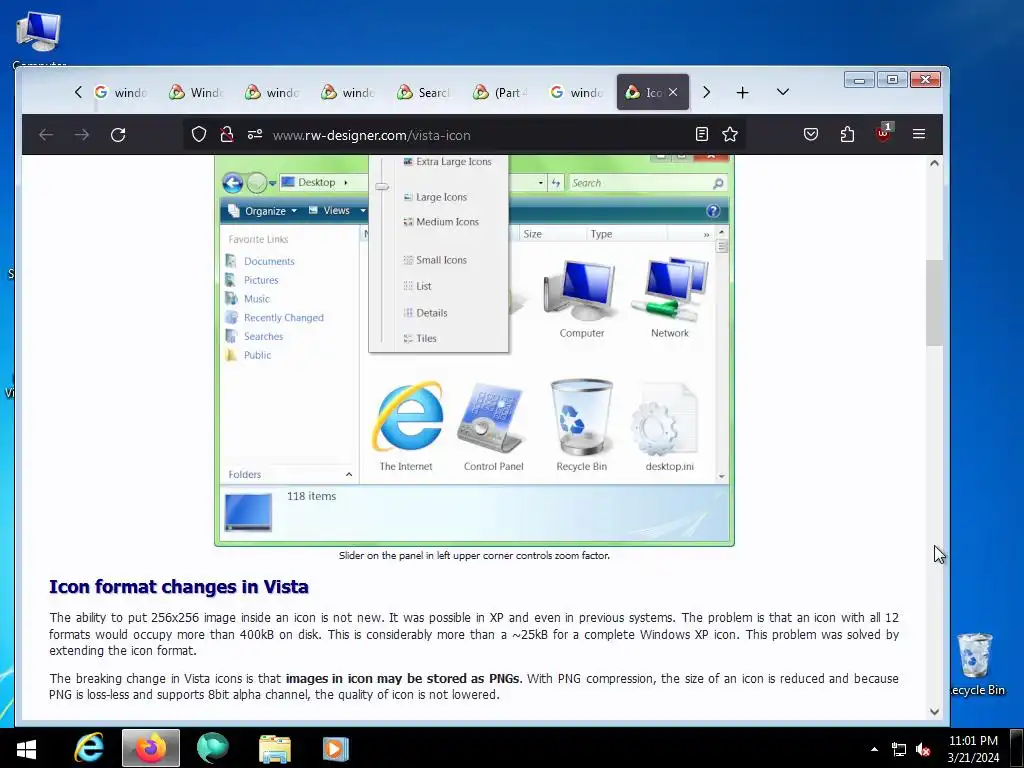
Task: Open tracking protection shield panel
Action: coord(199,135)
